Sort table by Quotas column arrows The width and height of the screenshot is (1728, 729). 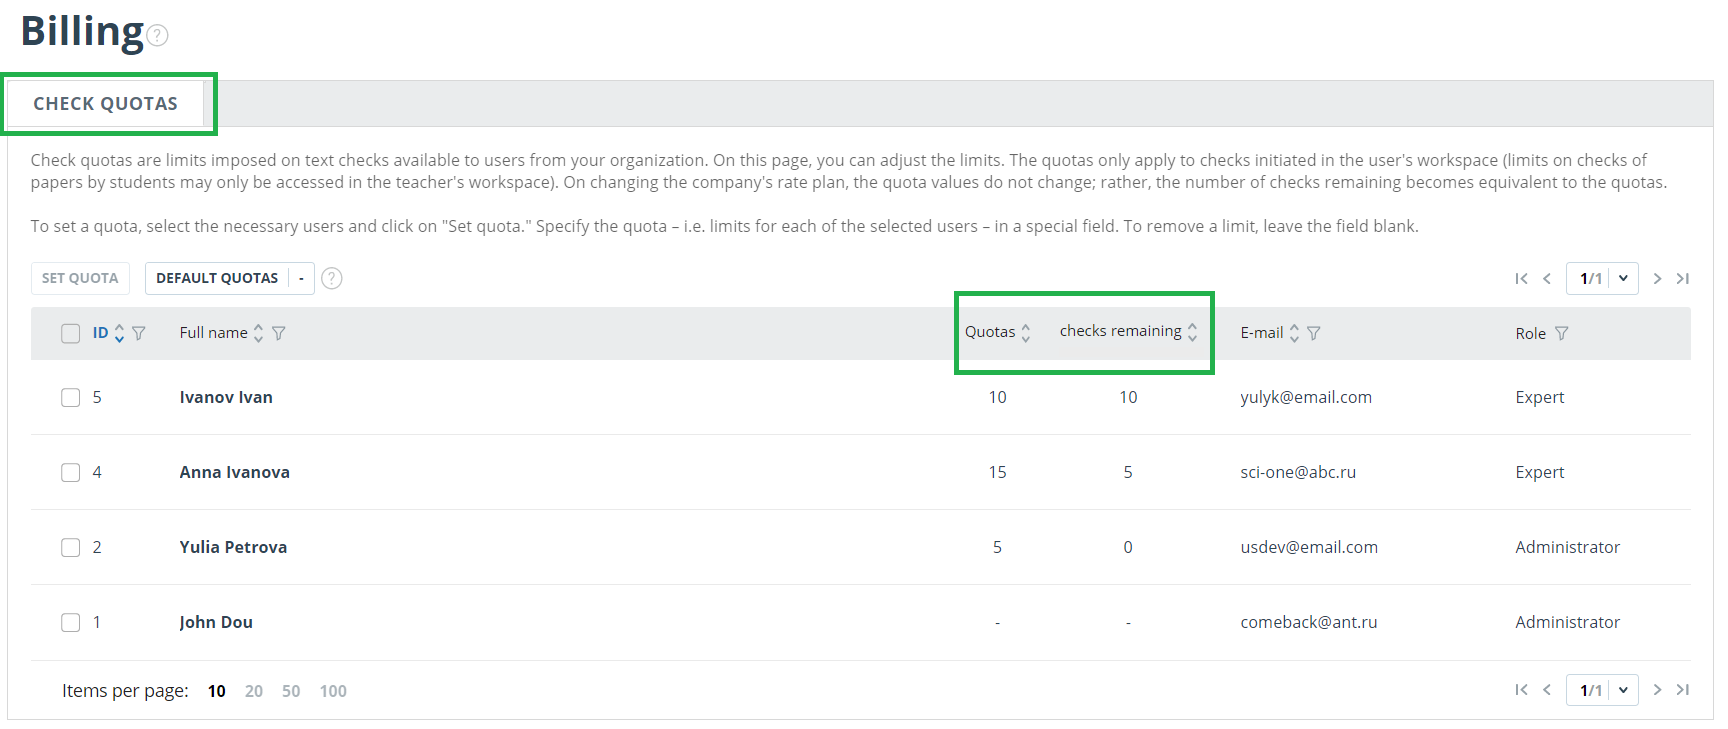click(x=1026, y=333)
